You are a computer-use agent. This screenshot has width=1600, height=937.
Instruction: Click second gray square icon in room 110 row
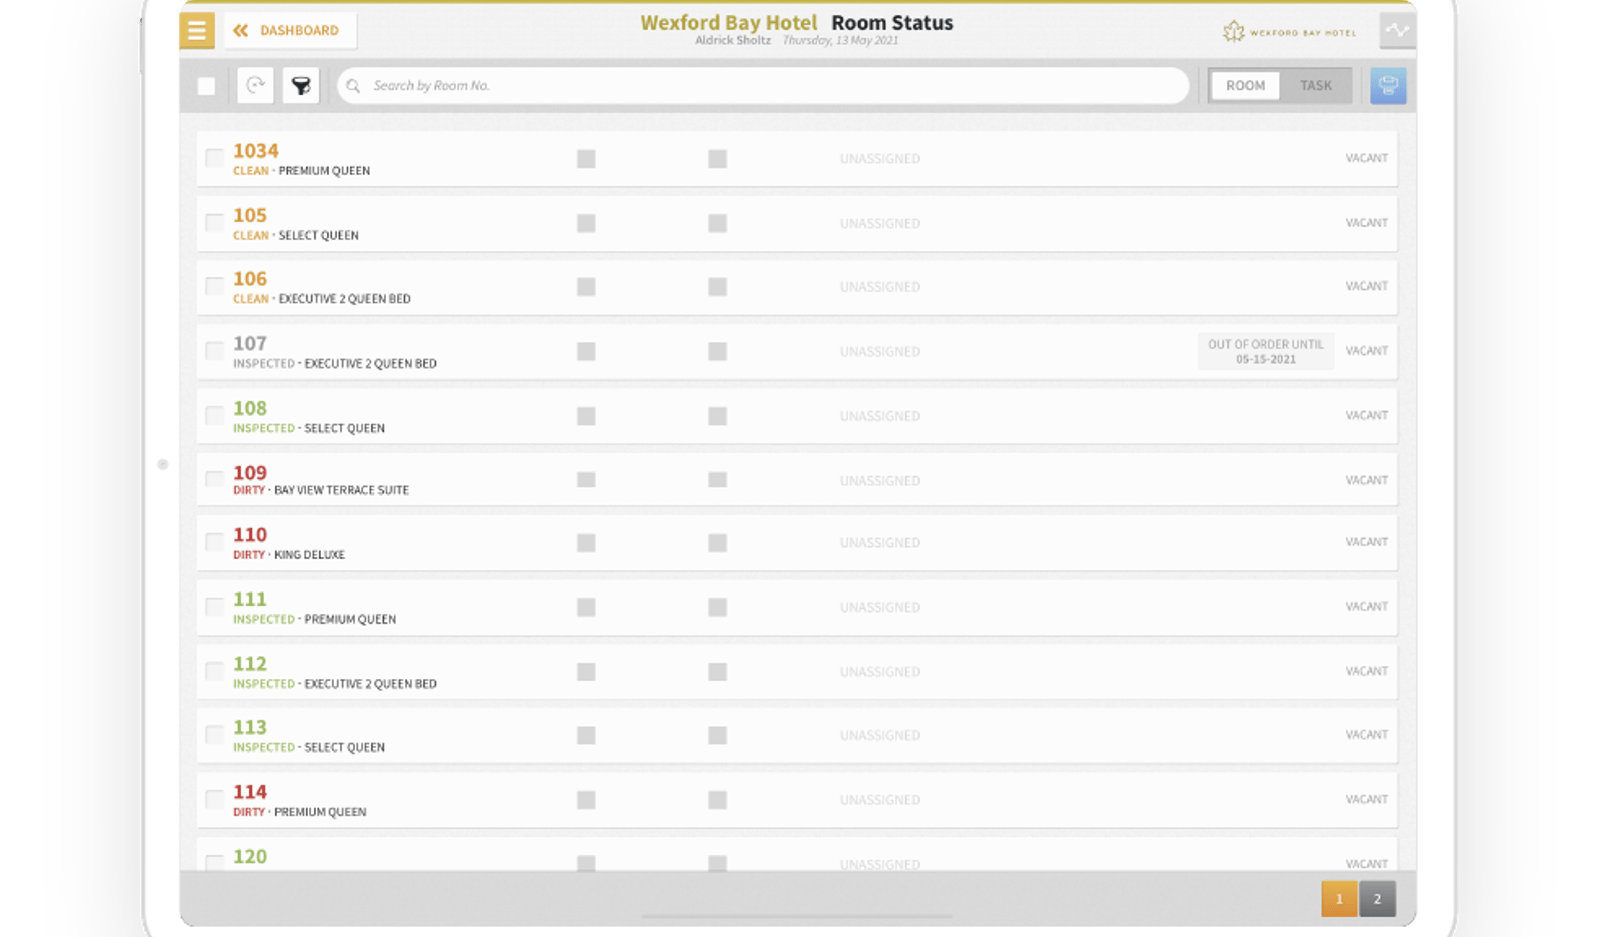pyautogui.click(x=717, y=543)
